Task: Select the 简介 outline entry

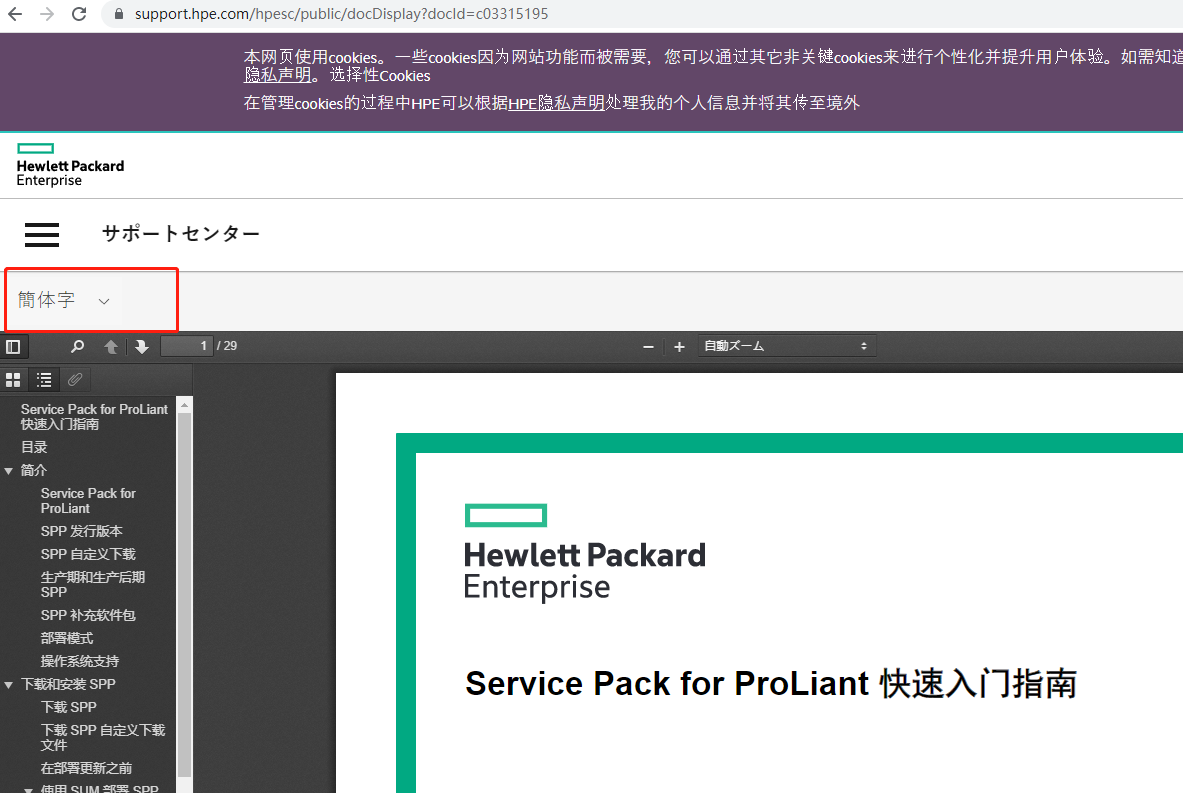Action: [34, 471]
